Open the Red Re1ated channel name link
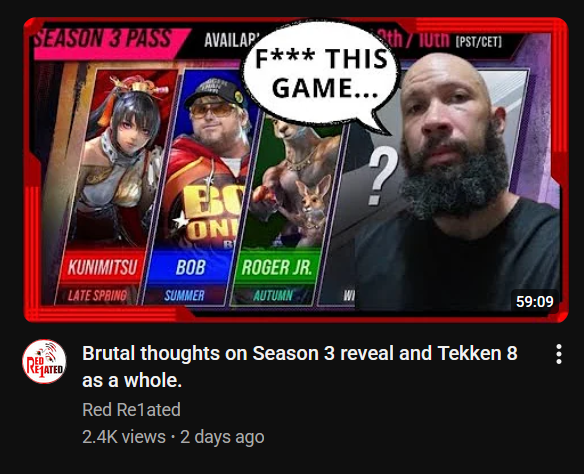Screen dimensions: 584x474 [x=131, y=410]
